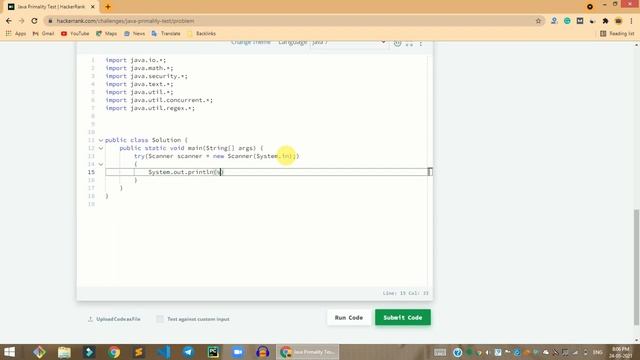Open a new browser tab
The height and width of the screenshot is (360, 640).
point(108,7)
